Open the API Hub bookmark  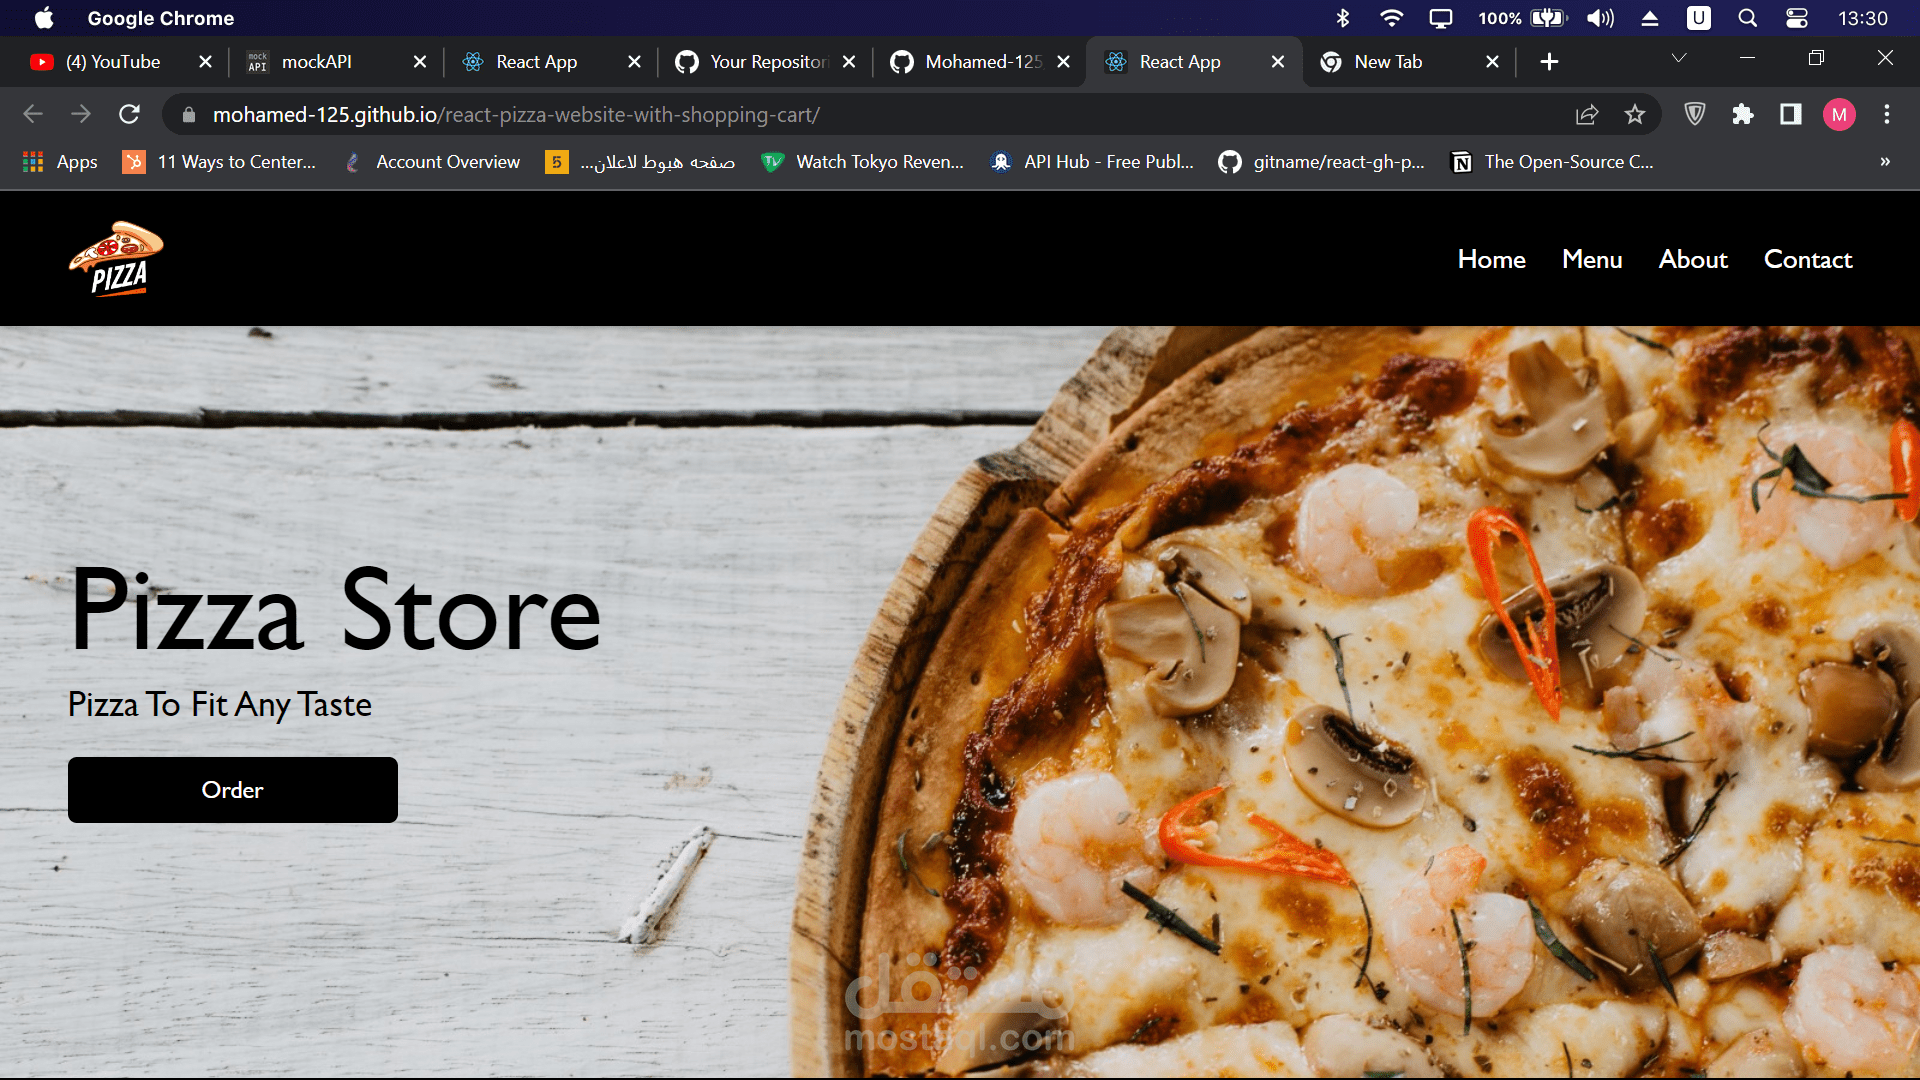click(x=1091, y=162)
